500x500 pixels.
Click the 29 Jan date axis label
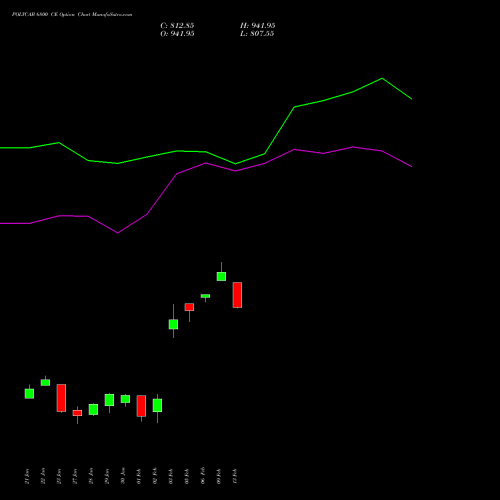pos(107,476)
